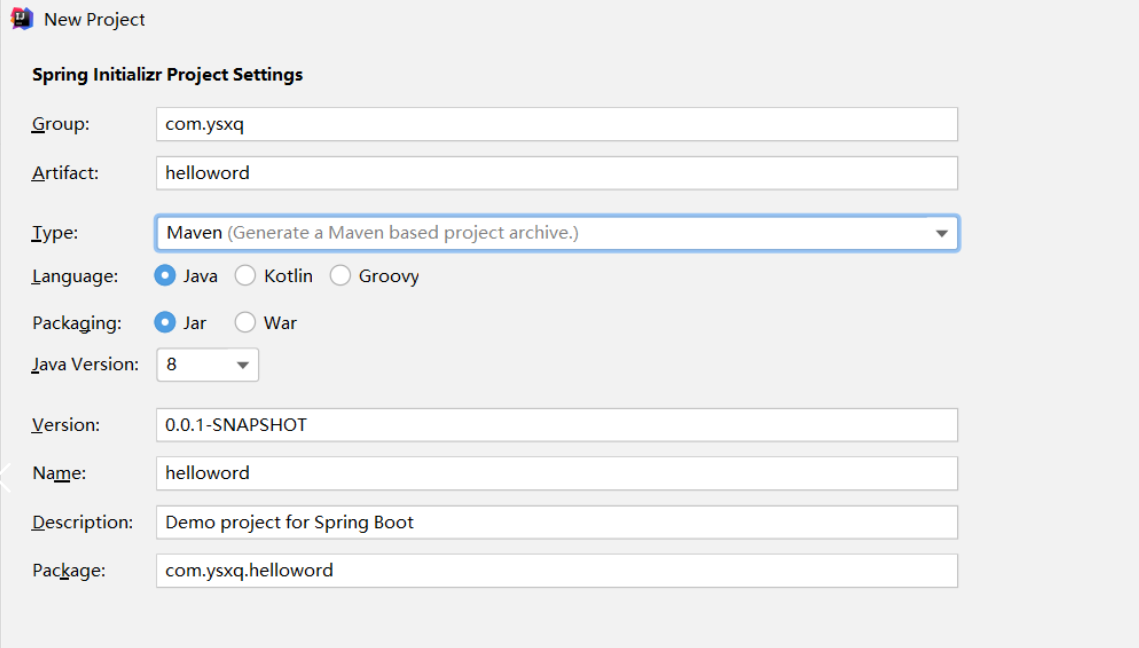Select the Java language radio button
Screen dimensions: 1139x648
(x=166, y=276)
